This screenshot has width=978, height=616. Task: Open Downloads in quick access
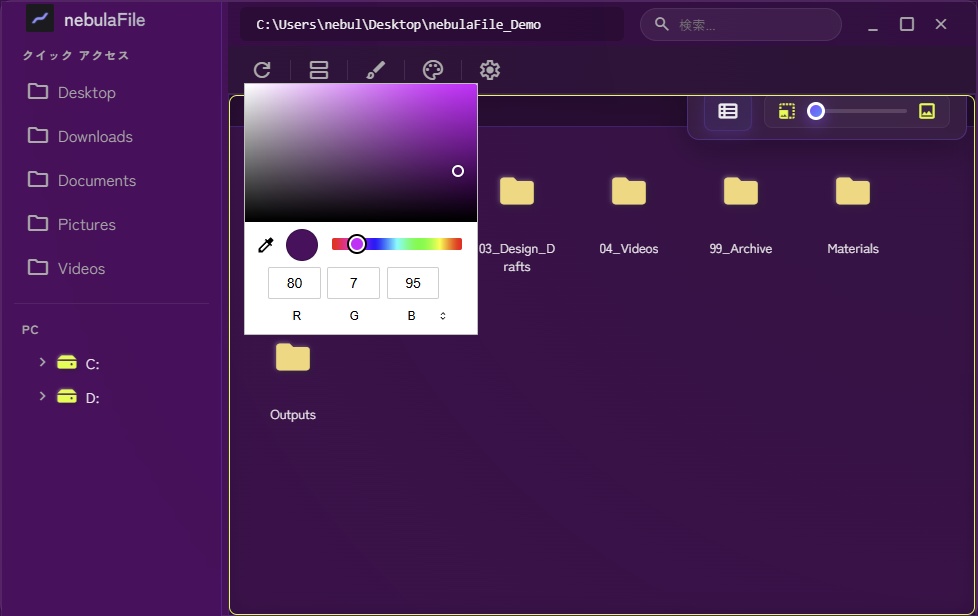[80, 136]
